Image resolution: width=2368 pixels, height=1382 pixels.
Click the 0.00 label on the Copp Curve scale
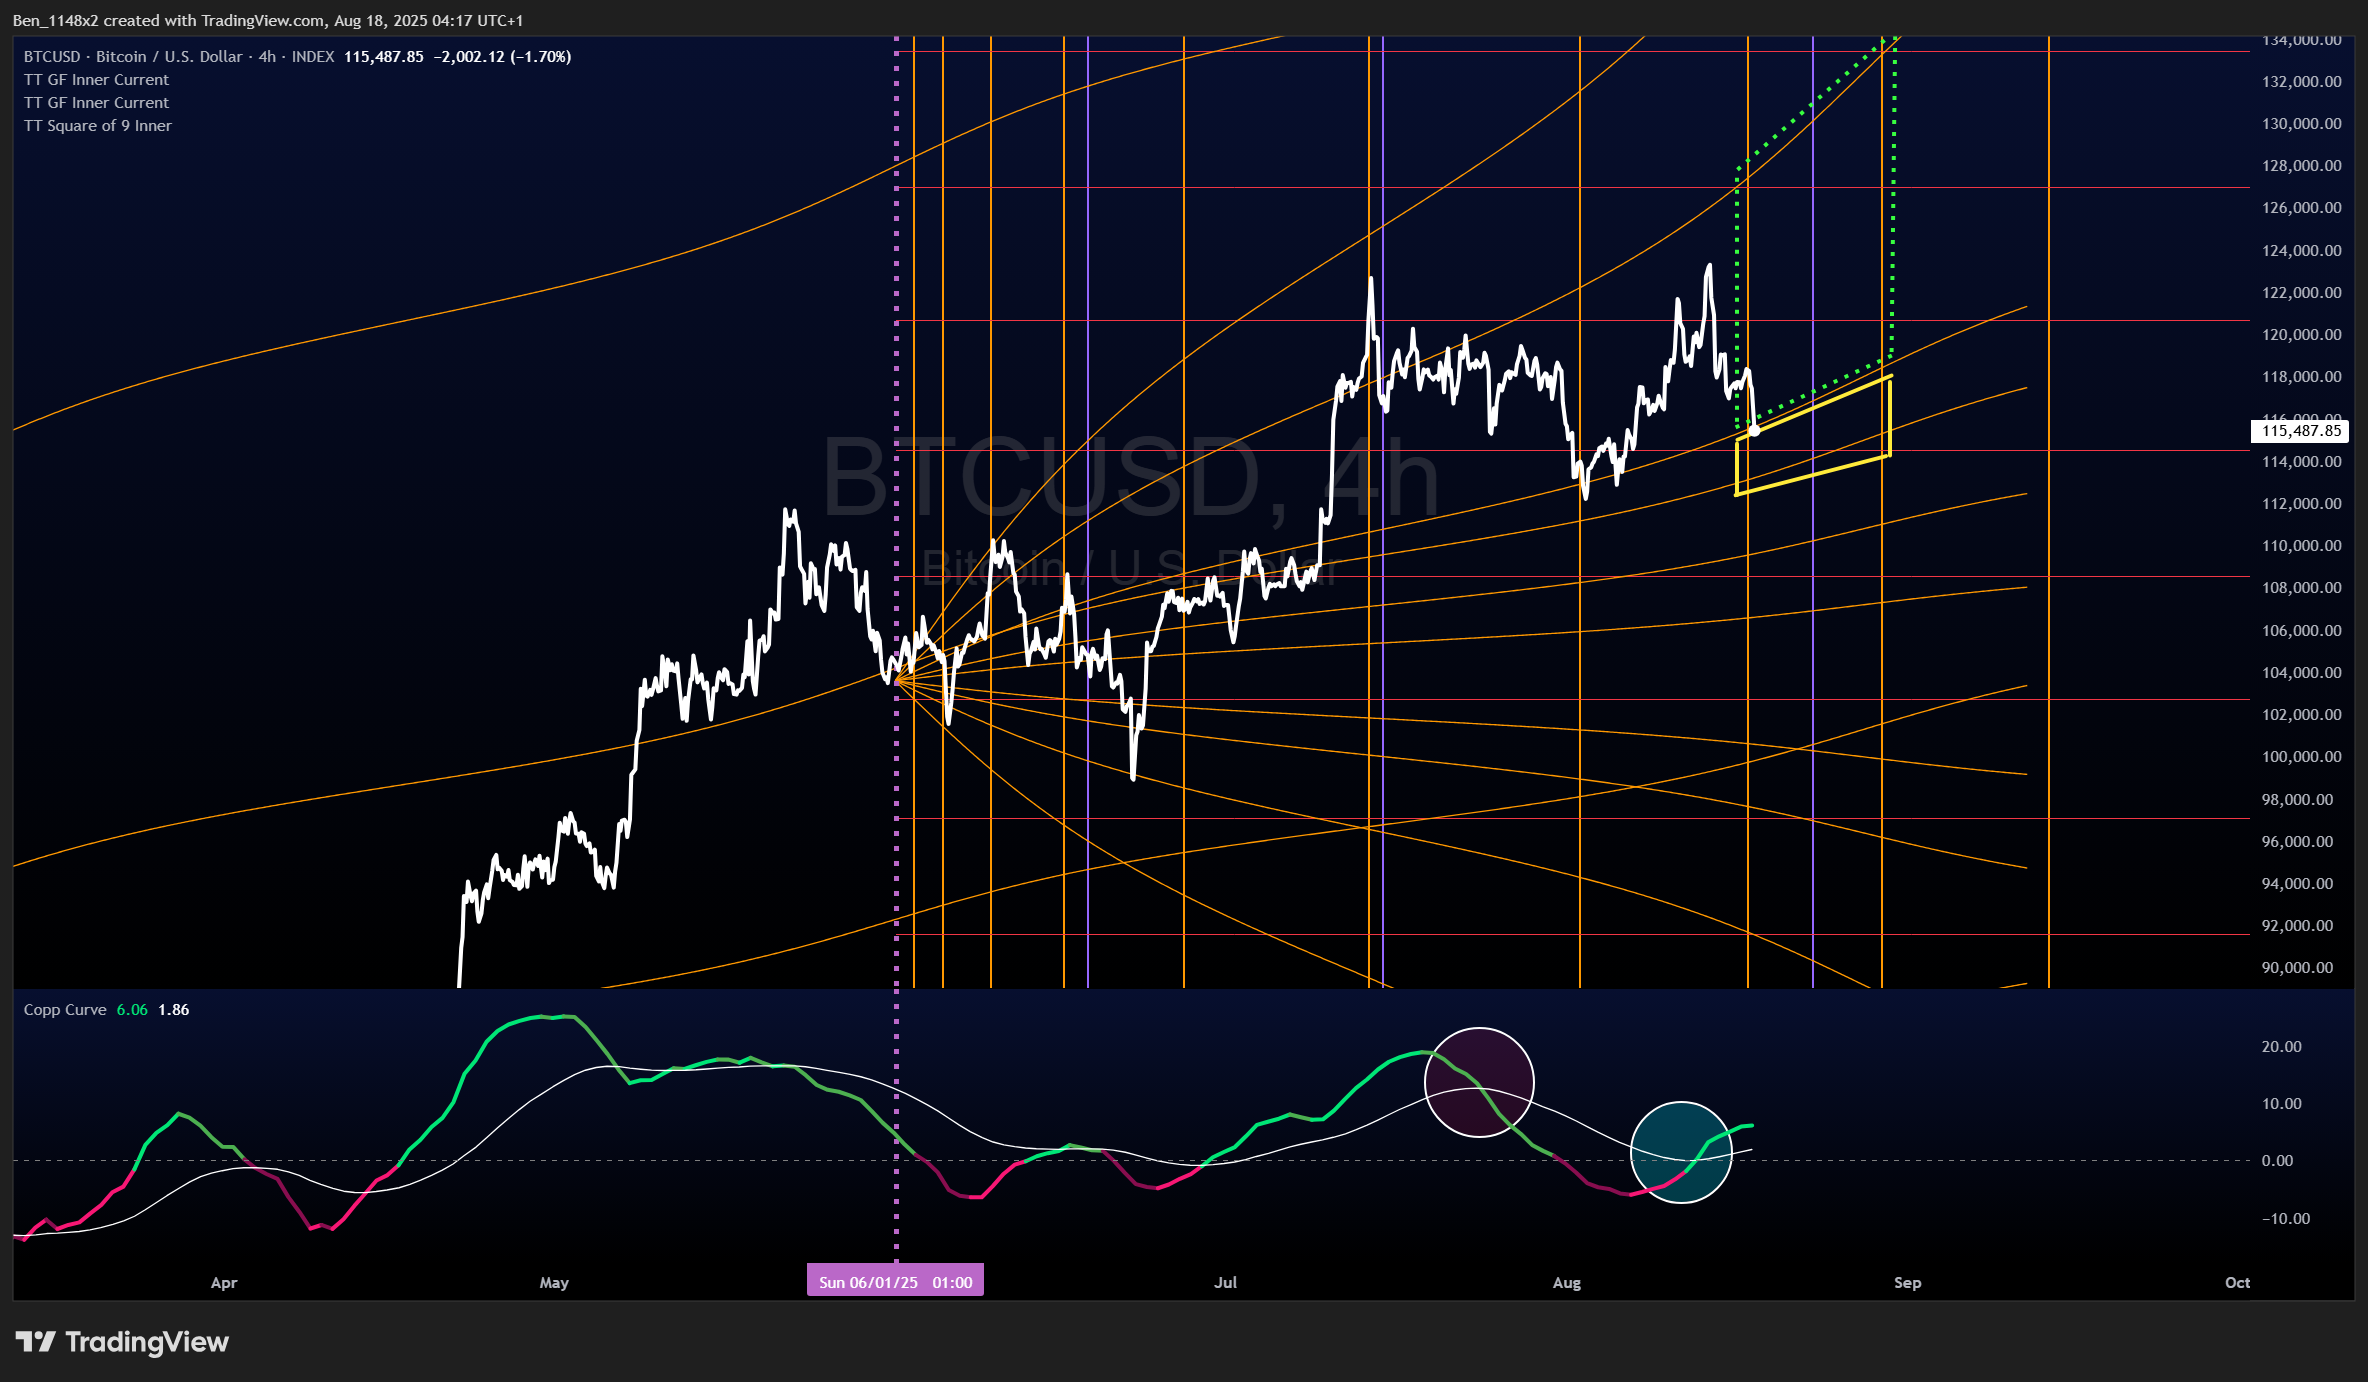(x=2277, y=1161)
